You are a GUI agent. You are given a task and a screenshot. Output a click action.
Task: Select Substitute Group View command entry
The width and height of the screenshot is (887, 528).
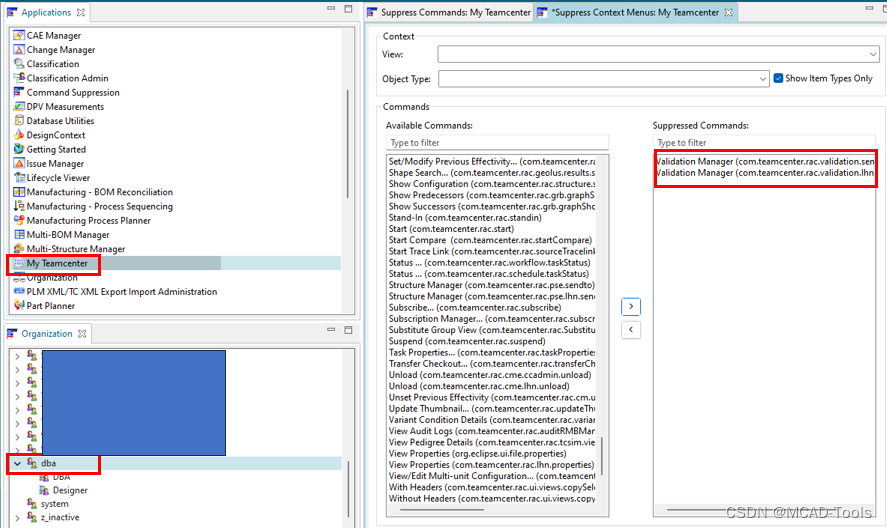(x=491, y=330)
